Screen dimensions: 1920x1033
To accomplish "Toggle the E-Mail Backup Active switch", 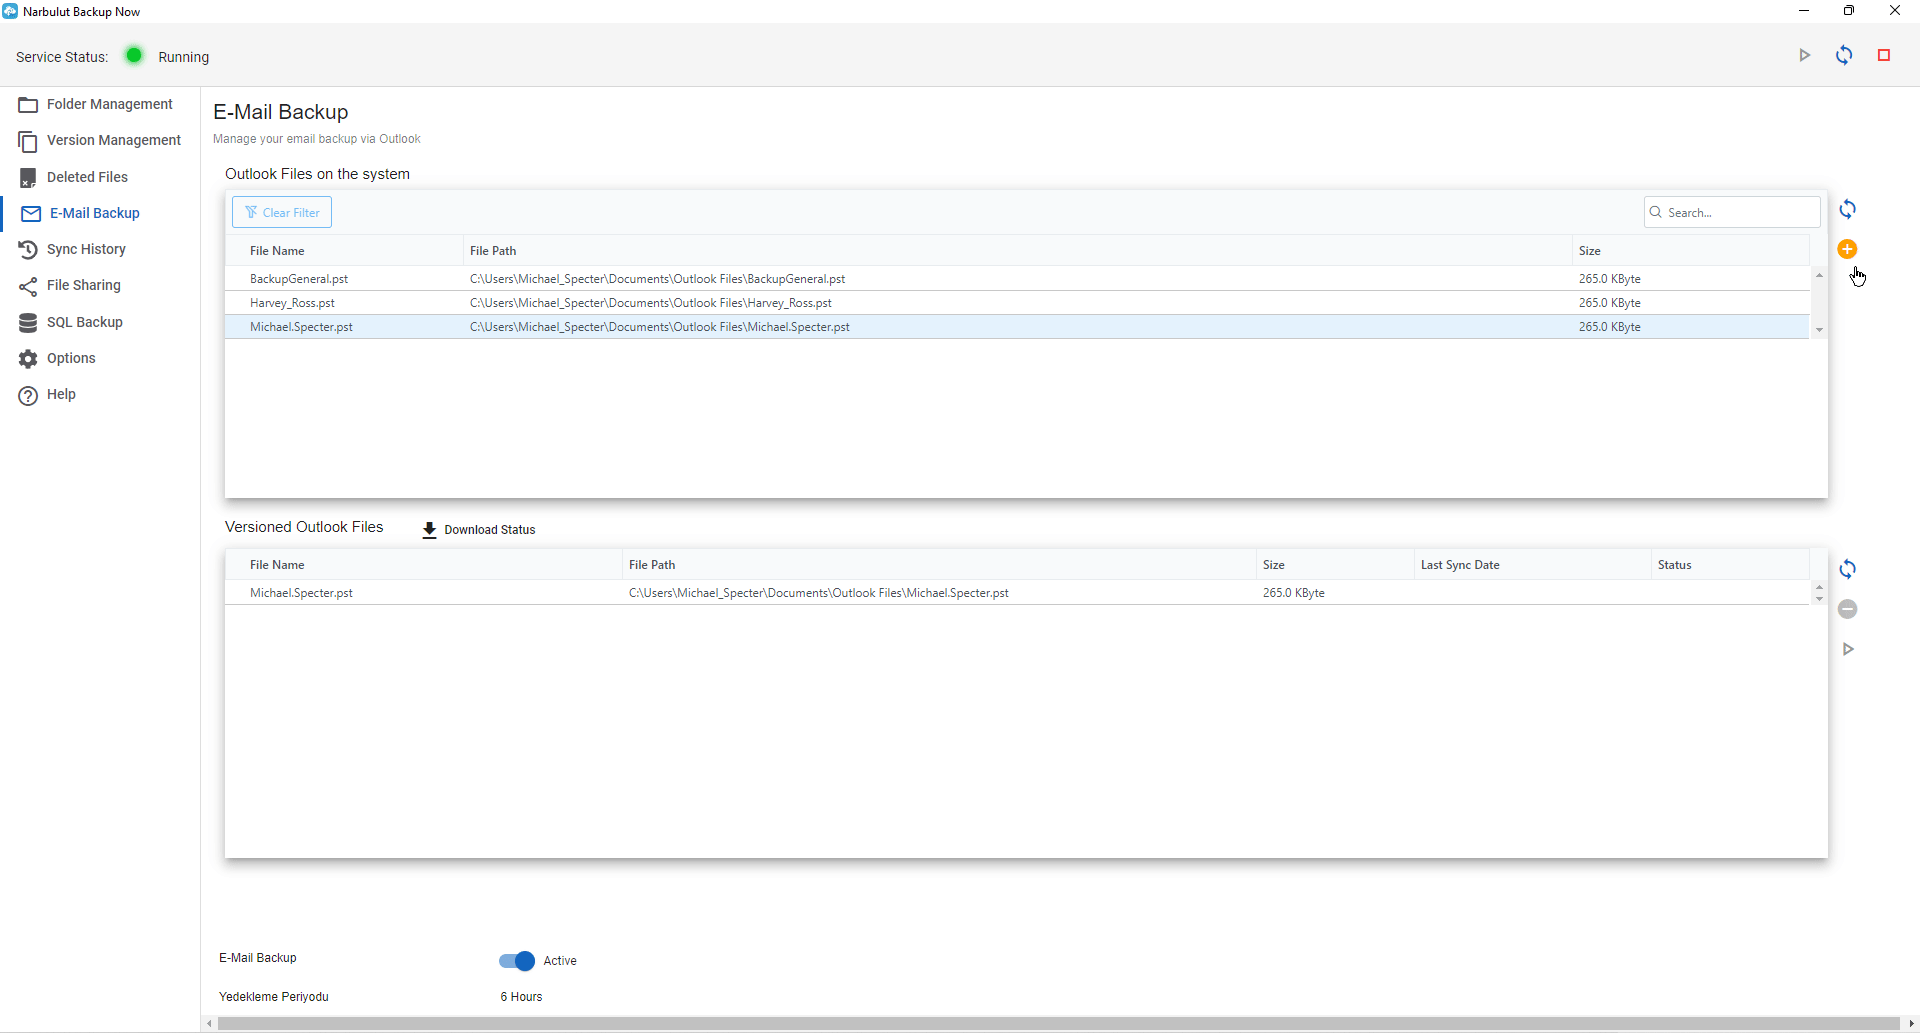I will pos(517,961).
